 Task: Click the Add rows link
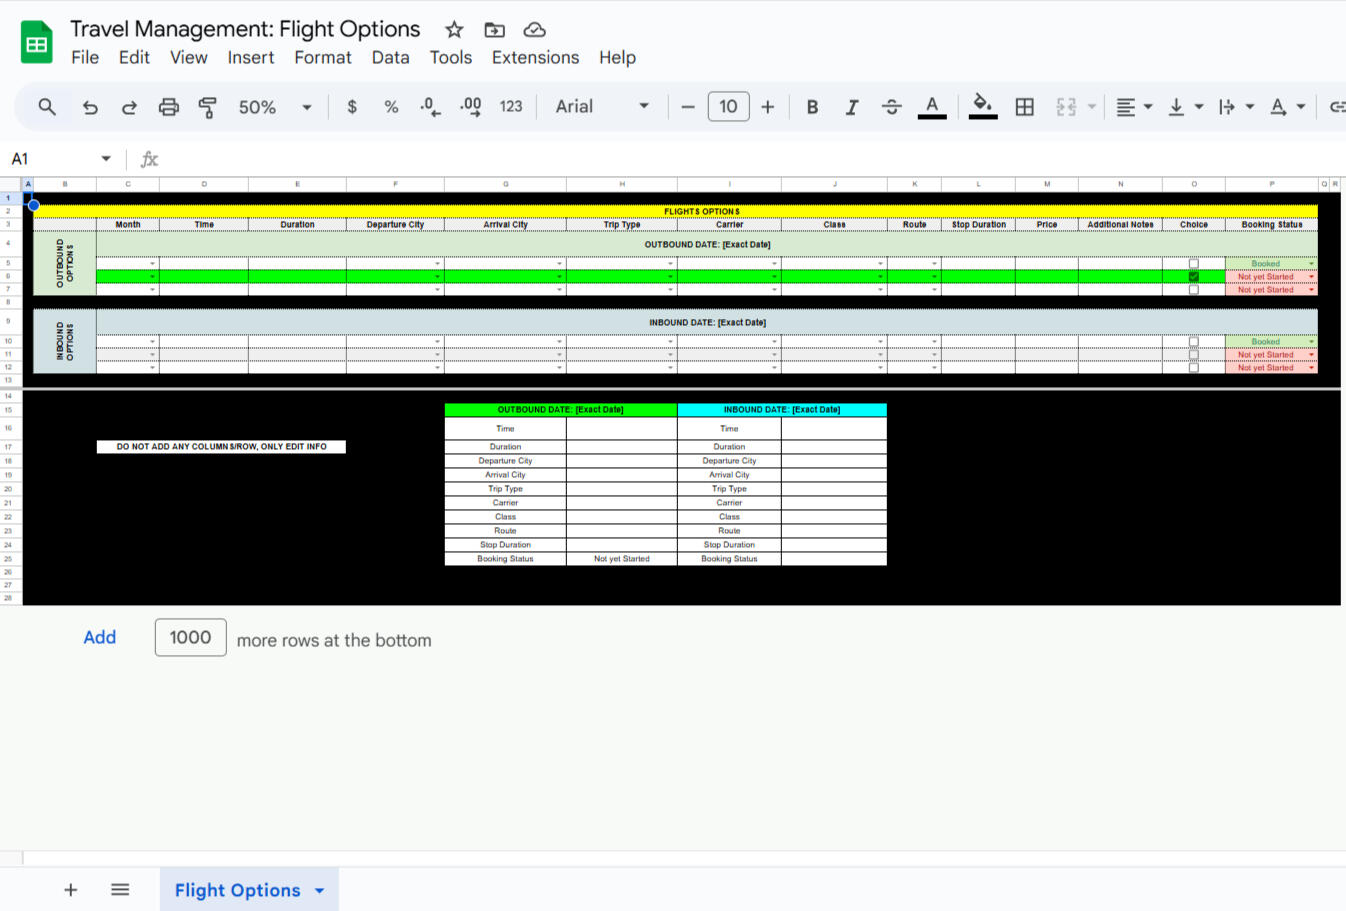pos(99,637)
